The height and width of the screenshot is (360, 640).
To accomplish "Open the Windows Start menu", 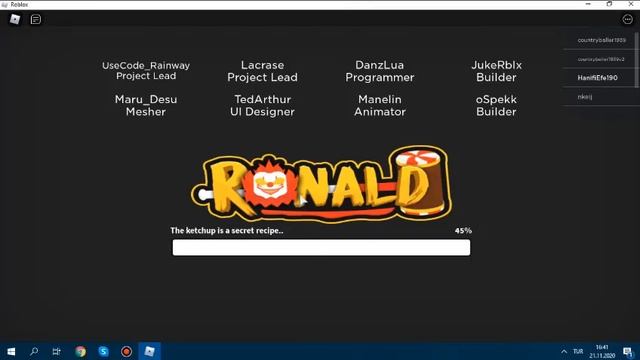I will point(11,351).
